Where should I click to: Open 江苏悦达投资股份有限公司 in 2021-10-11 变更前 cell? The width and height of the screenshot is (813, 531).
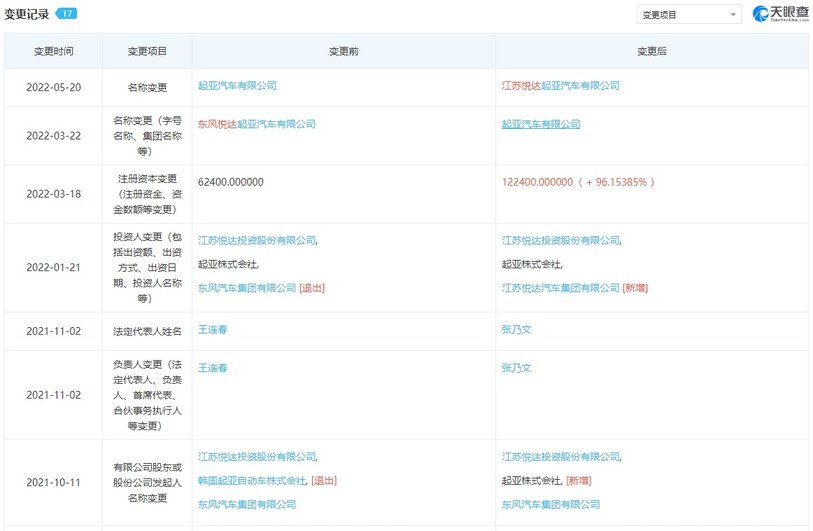pos(257,457)
